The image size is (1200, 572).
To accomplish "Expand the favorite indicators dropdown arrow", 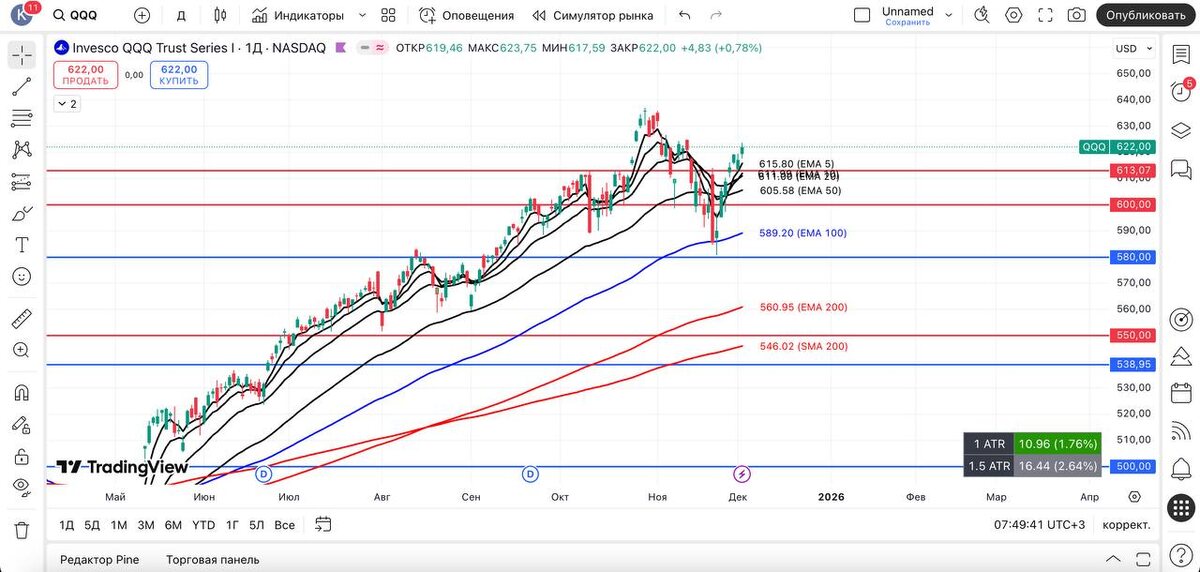I will coord(362,15).
